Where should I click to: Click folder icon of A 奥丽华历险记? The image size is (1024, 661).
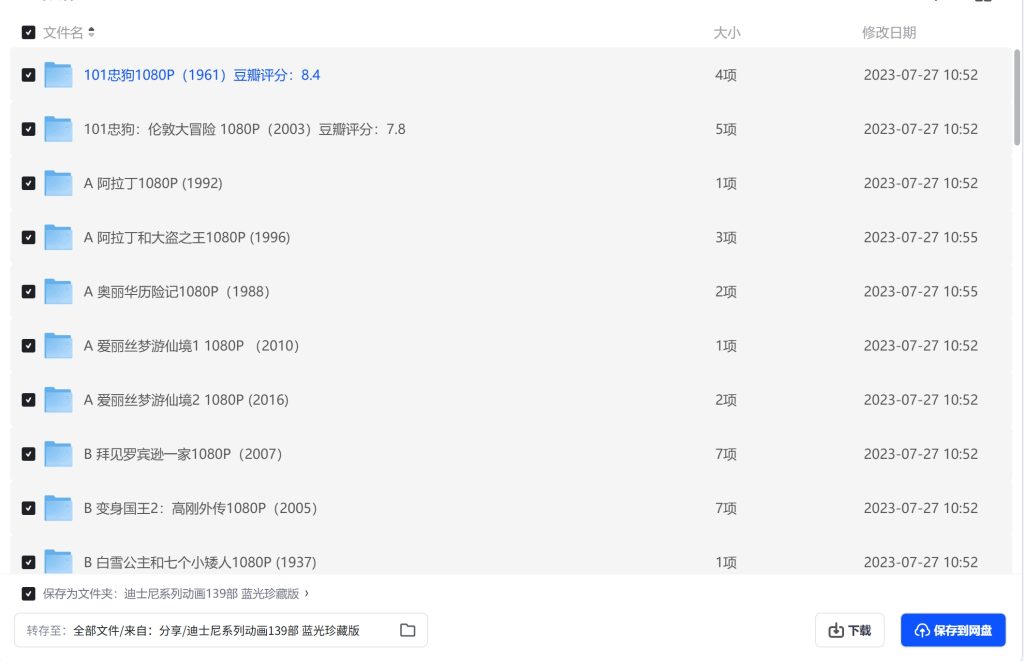(58, 292)
